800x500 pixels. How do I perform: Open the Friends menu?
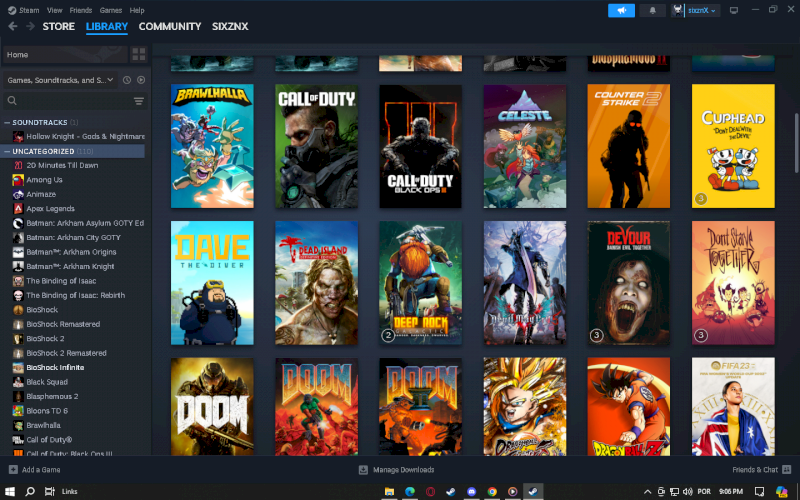(81, 10)
